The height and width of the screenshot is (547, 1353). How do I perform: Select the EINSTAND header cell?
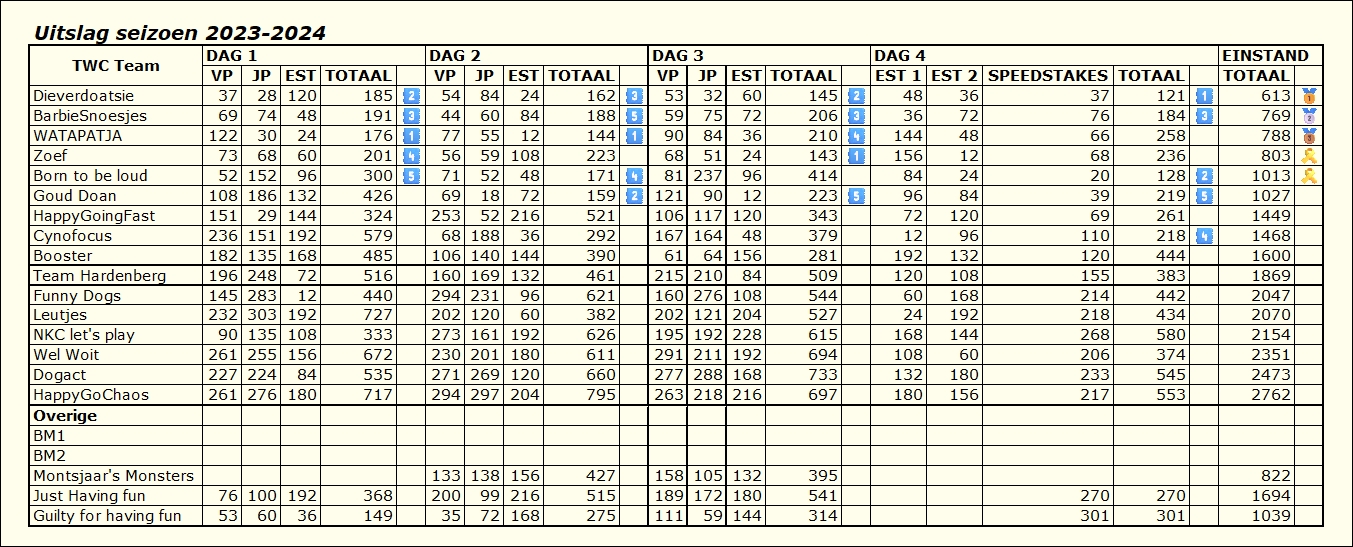tap(1265, 56)
